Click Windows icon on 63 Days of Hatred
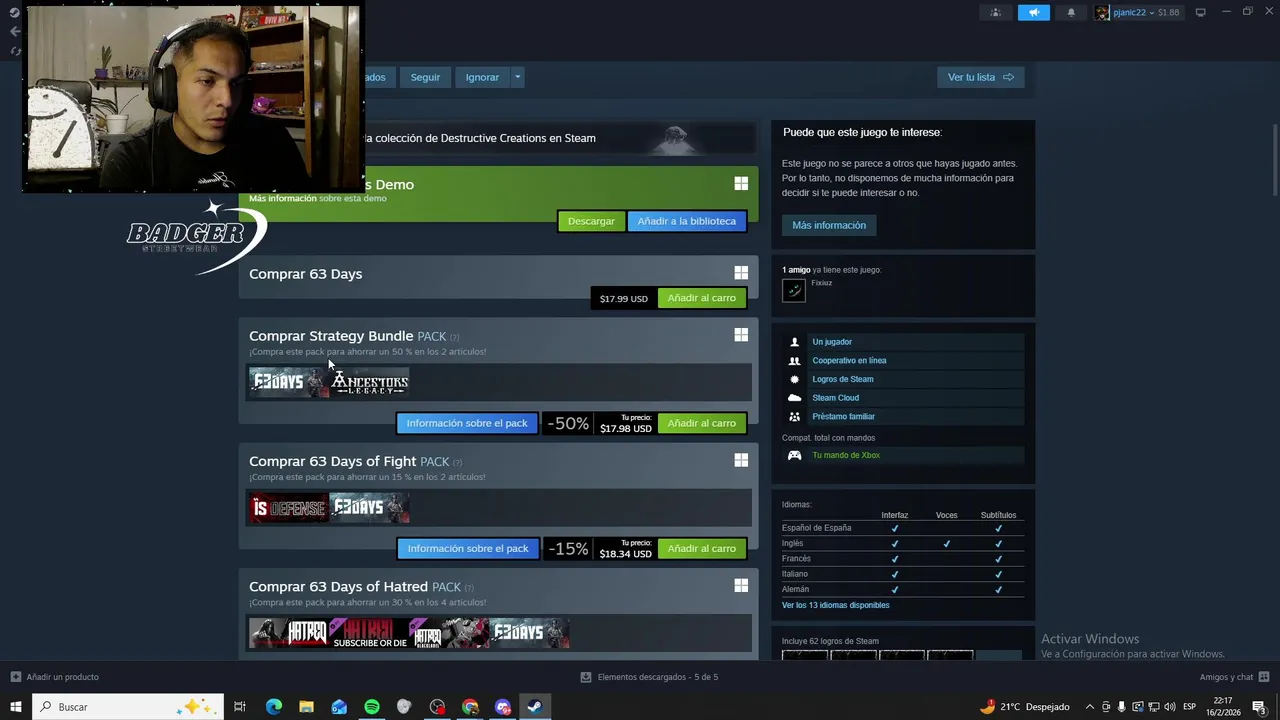This screenshot has width=1280, height=720. (x=741, y=585)
